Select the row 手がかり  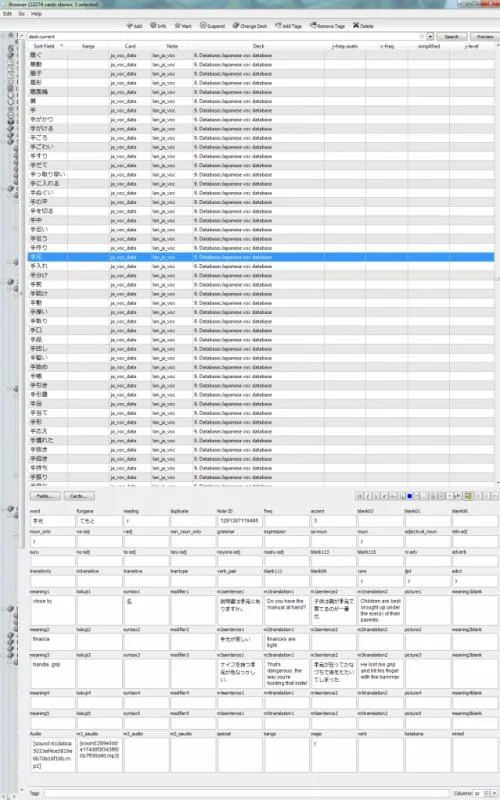pyautogui.click(x=261, y=119)
